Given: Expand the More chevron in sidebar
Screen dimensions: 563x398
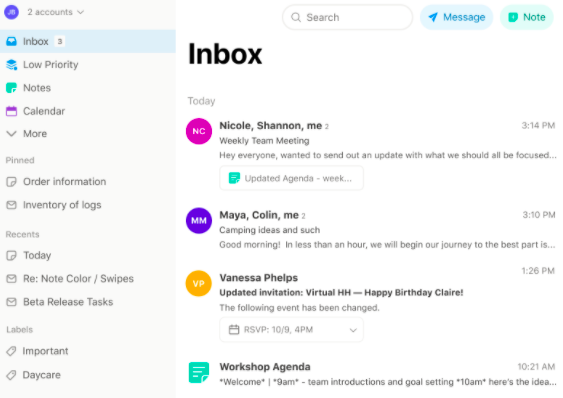Looking at the screenshot, I should [x=11, y=134].
